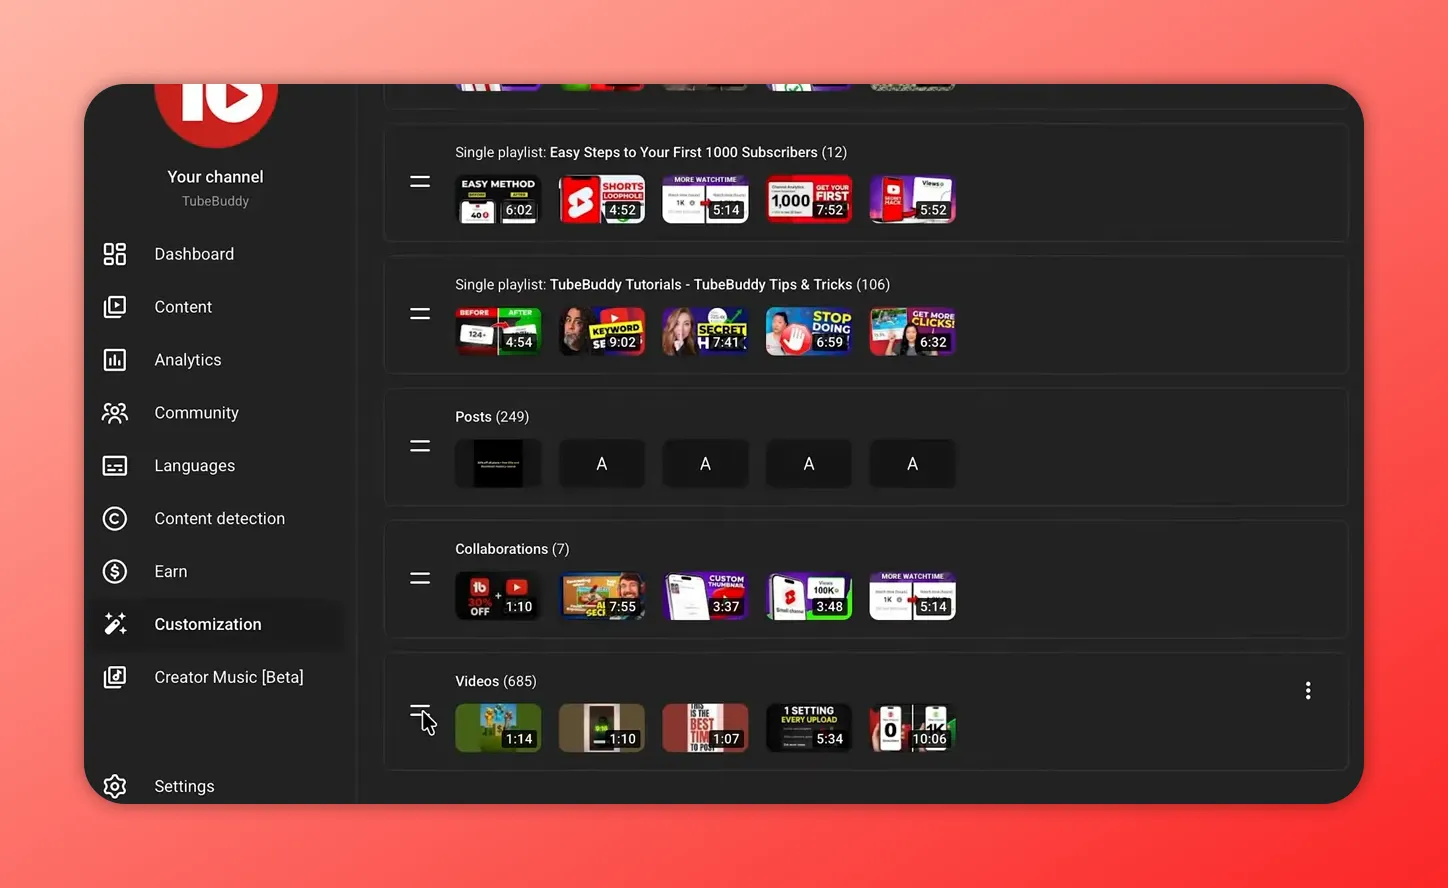Click the Collaborations (7) heading

click(512, 549)
